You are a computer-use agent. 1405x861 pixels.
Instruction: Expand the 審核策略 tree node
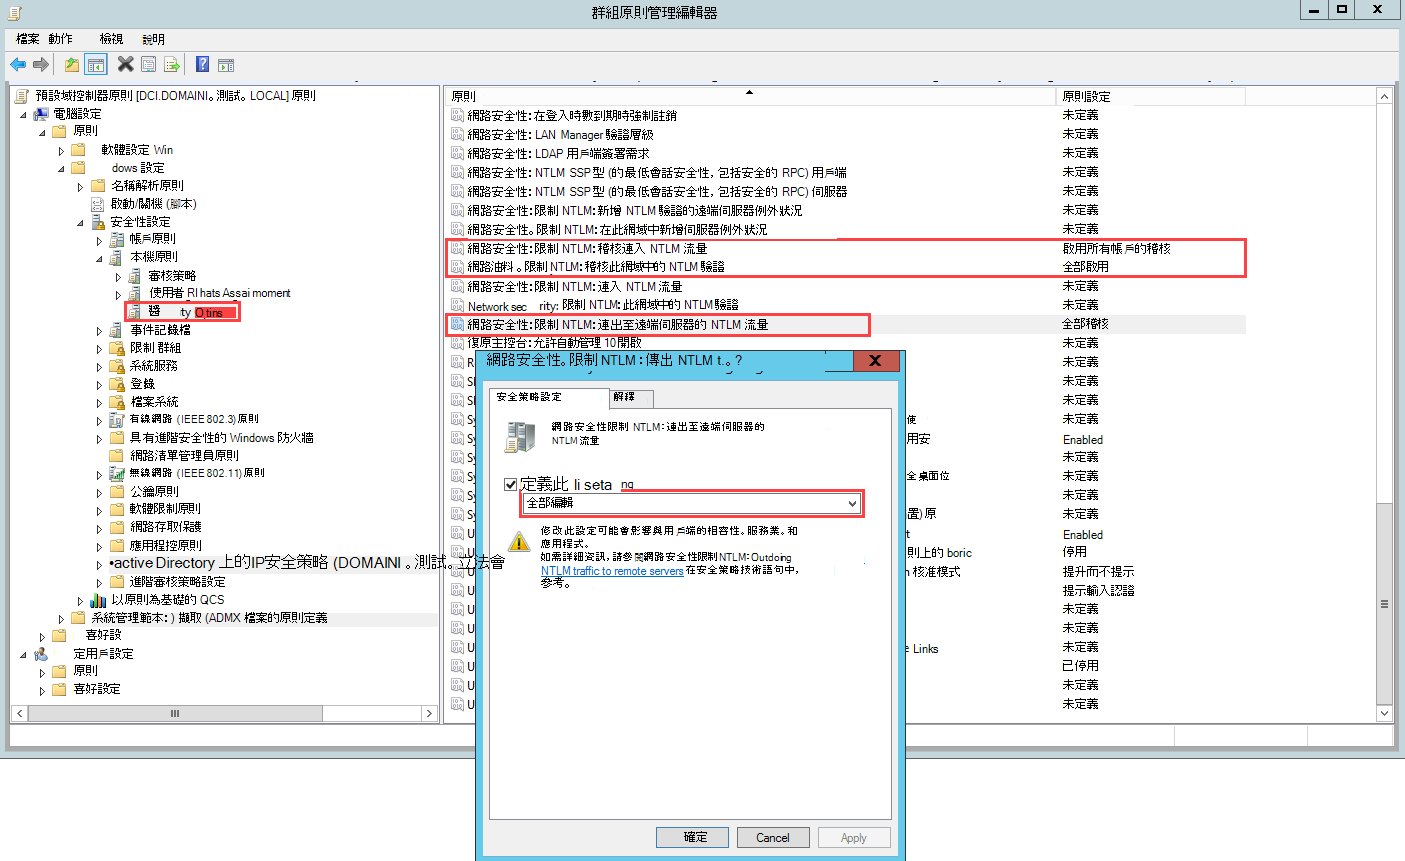click(x=118, y=276)
